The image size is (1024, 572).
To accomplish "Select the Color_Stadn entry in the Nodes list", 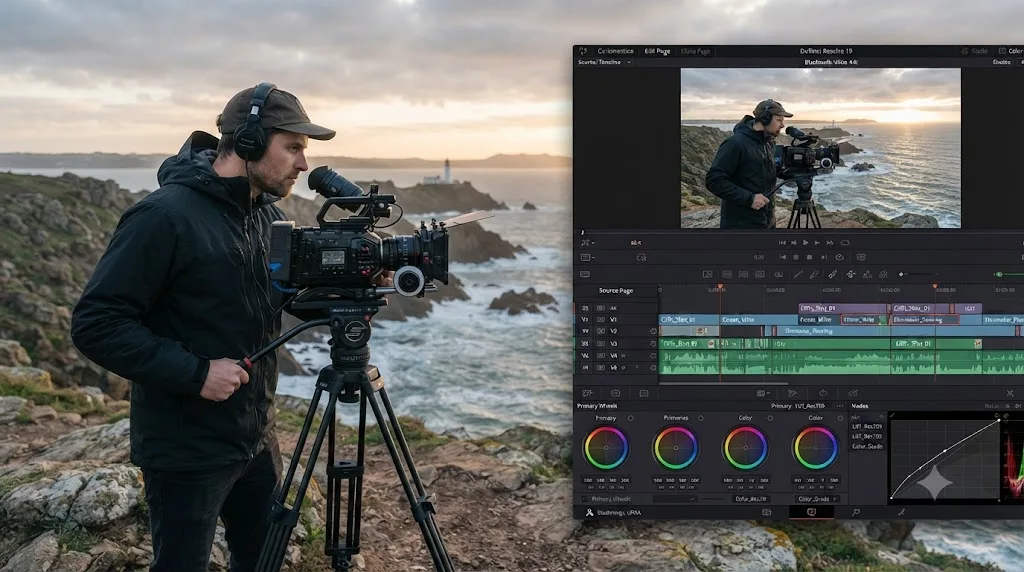I will [x=867, y=447].
